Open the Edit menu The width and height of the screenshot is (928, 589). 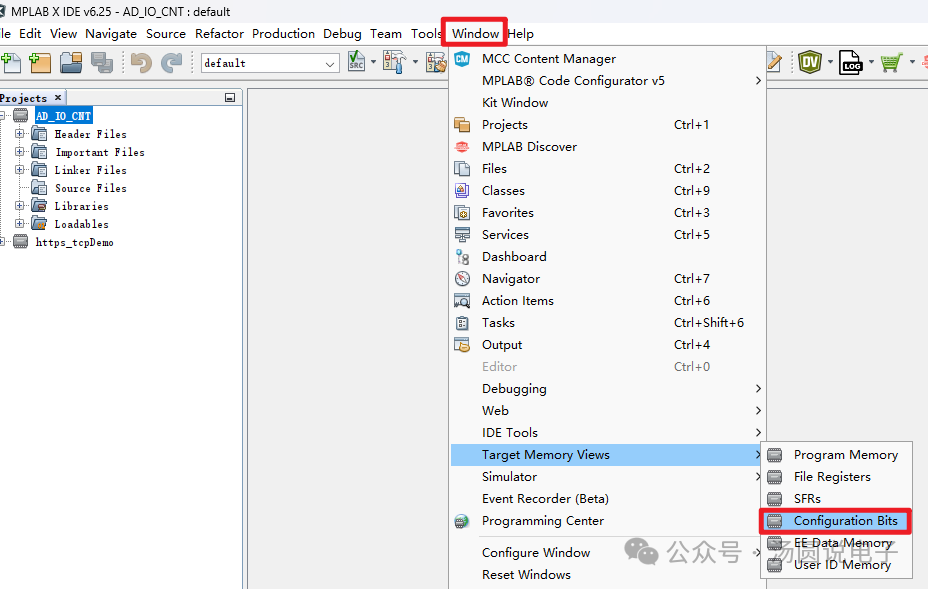coord(30,34)
